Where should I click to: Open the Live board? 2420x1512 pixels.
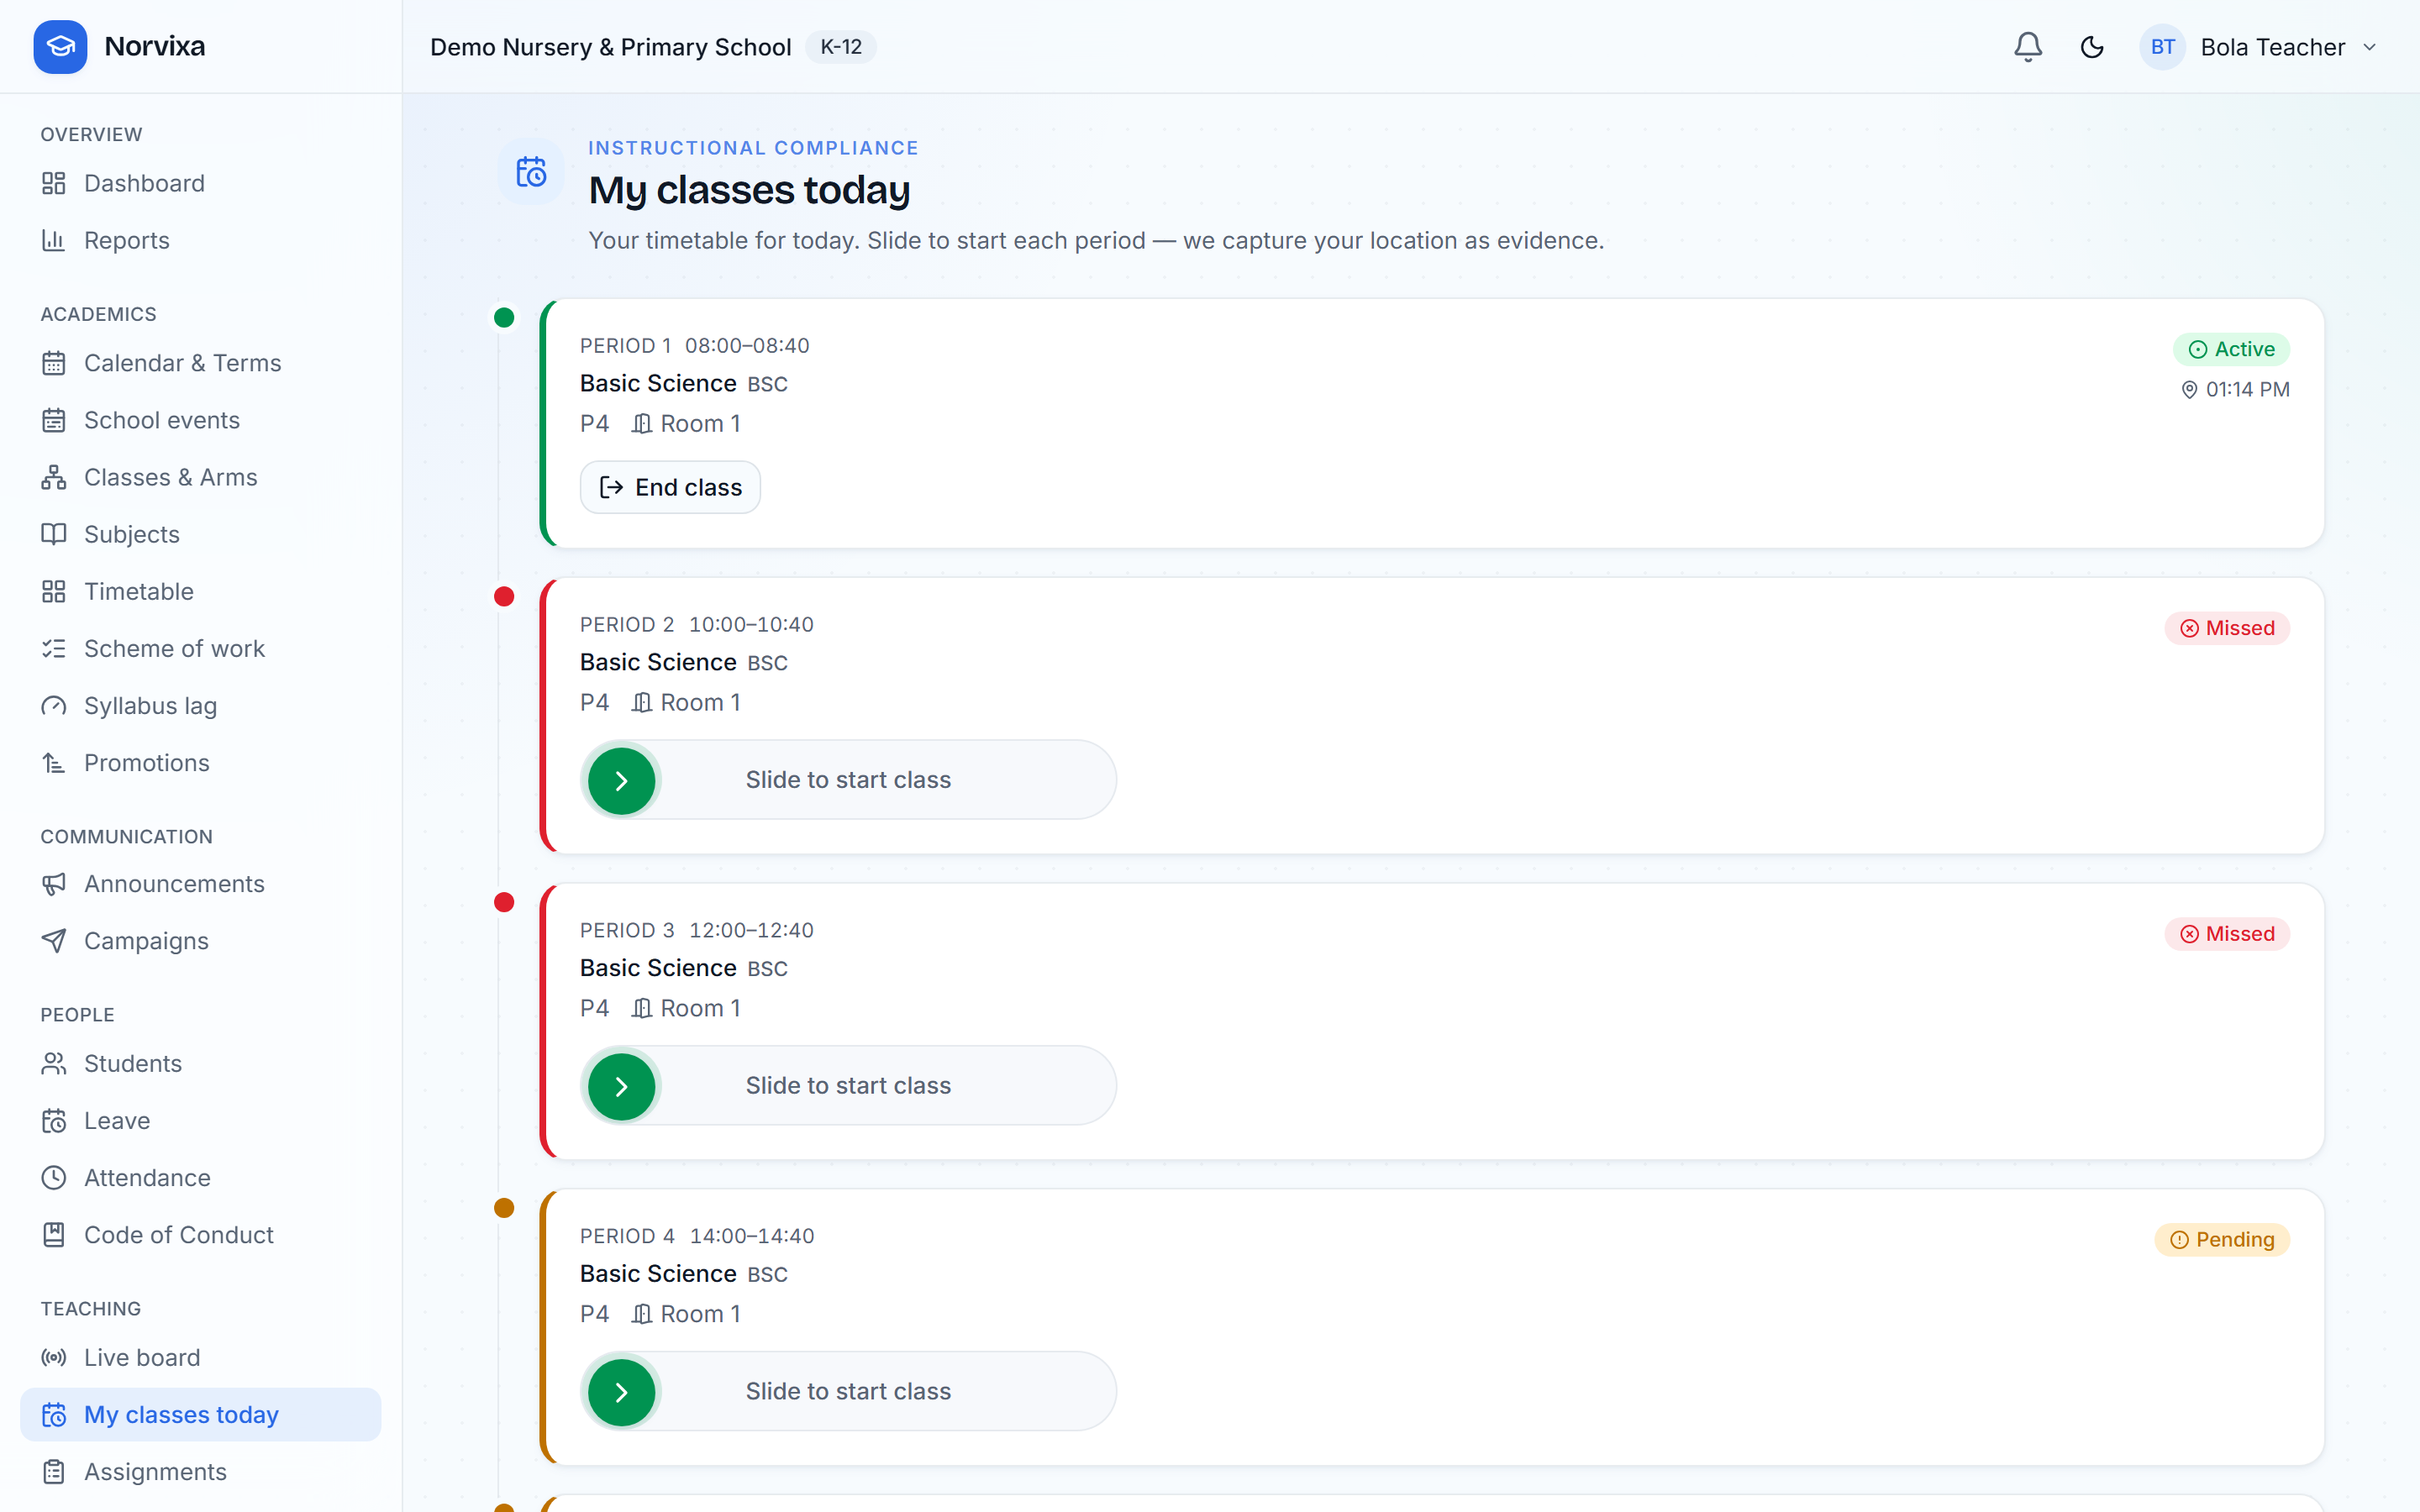point(201,1358)
